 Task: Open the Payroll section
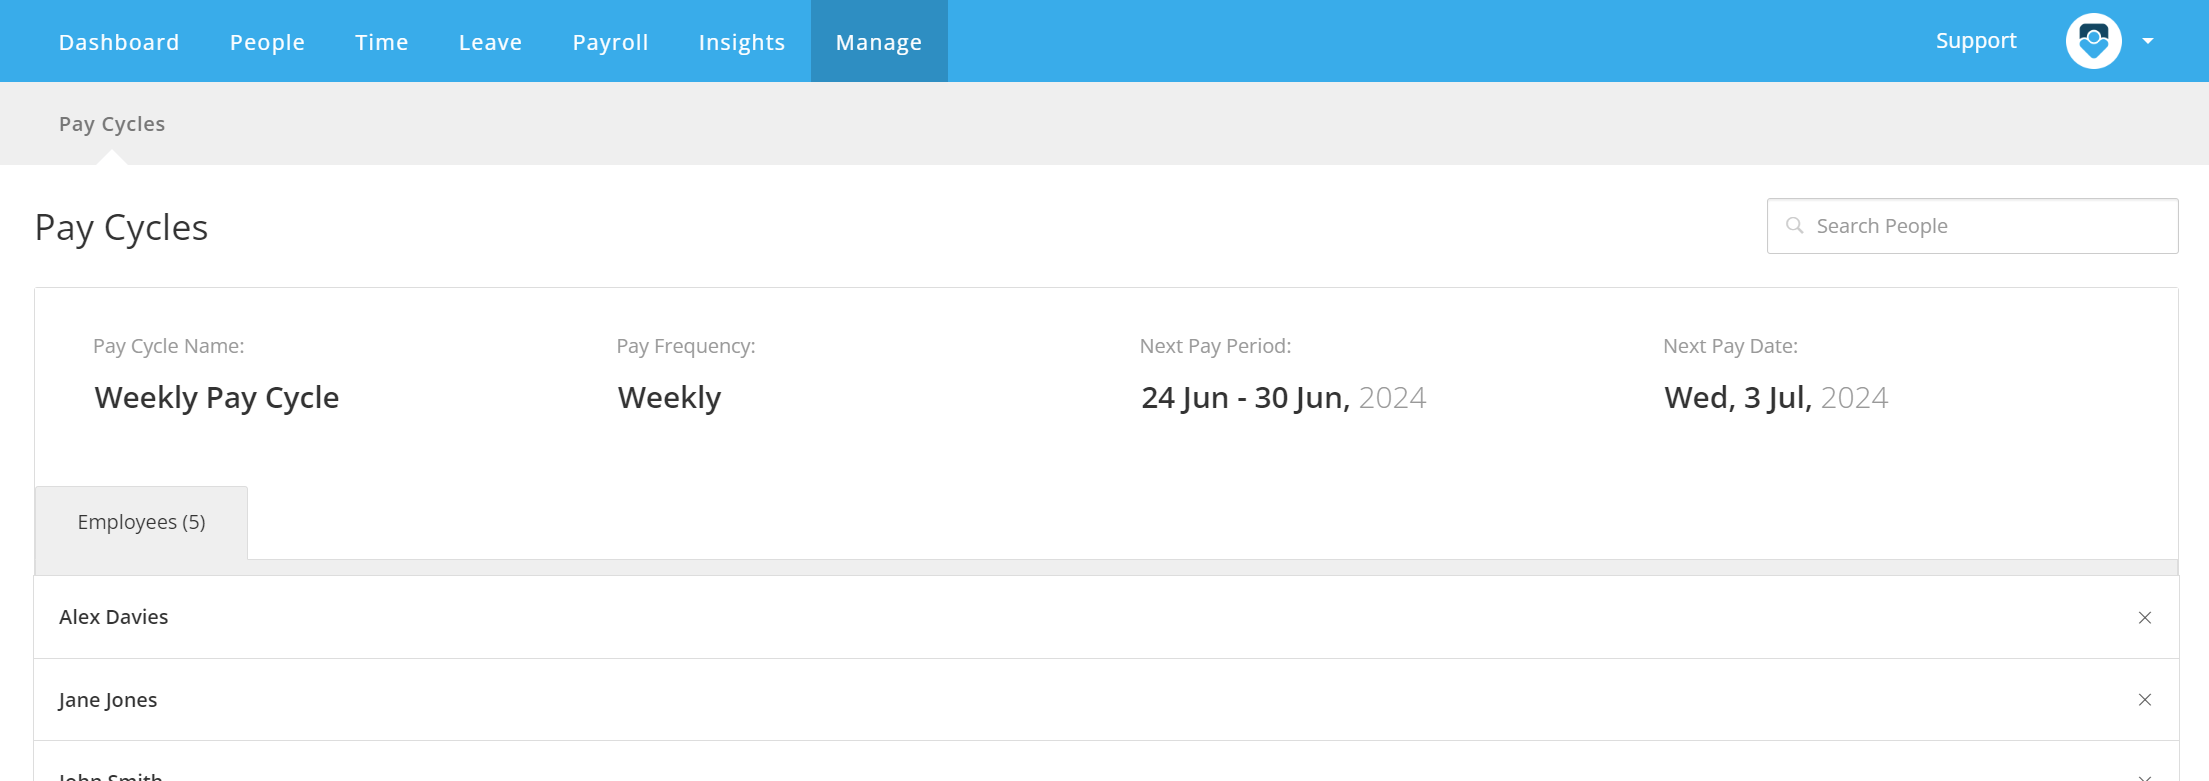[610, 42]
